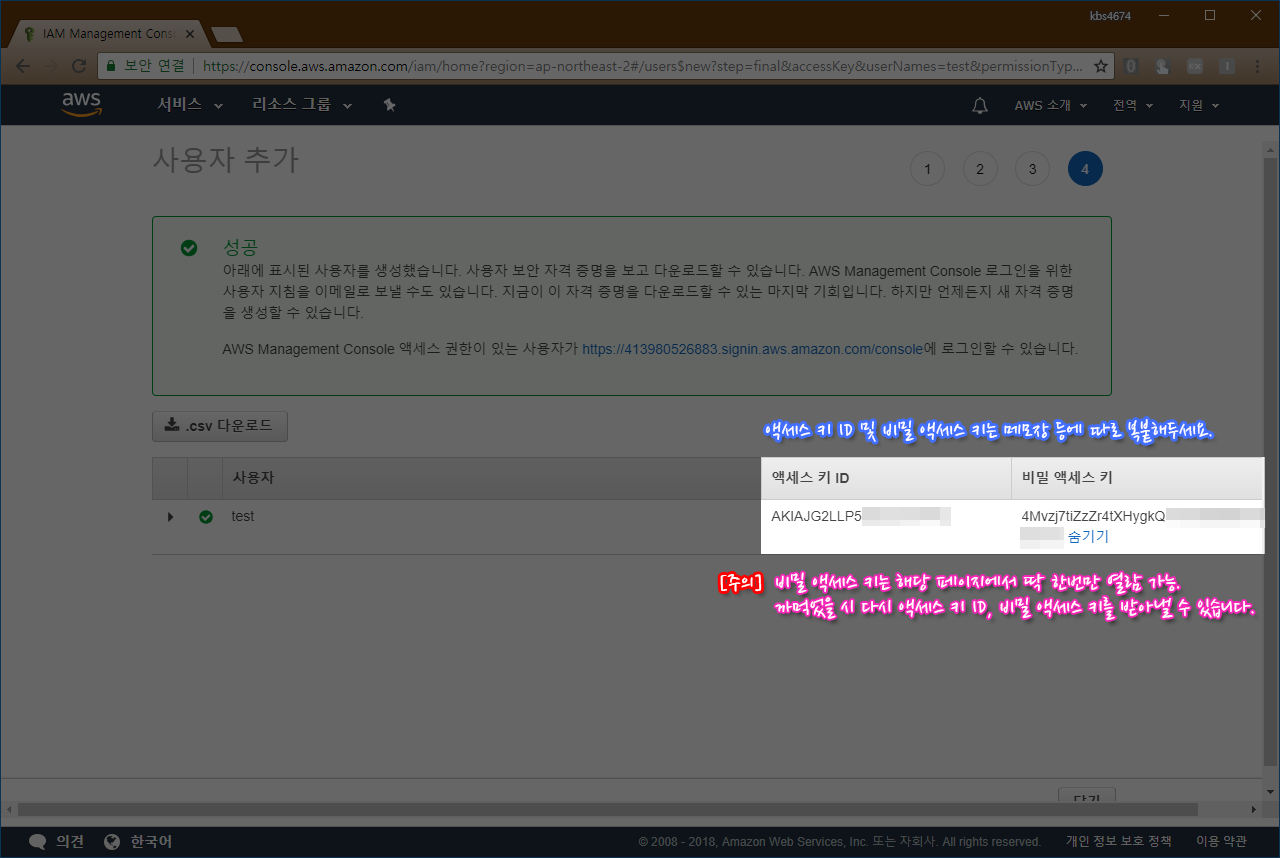Open the Chrome three-dot menu

pos(1257,66)
